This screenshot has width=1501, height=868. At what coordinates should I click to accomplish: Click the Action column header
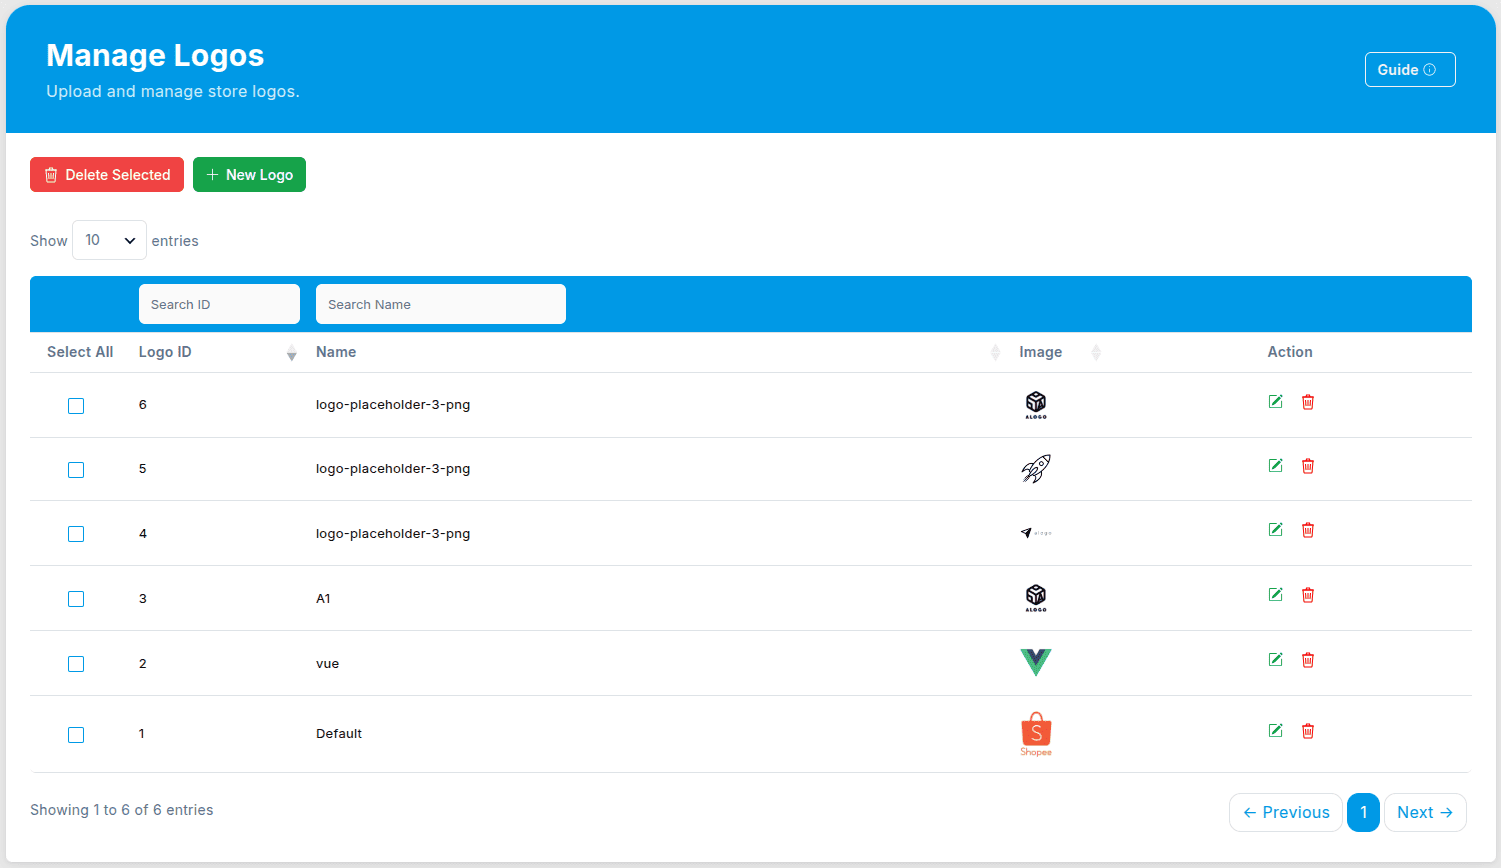click(x=1290, y=352)
